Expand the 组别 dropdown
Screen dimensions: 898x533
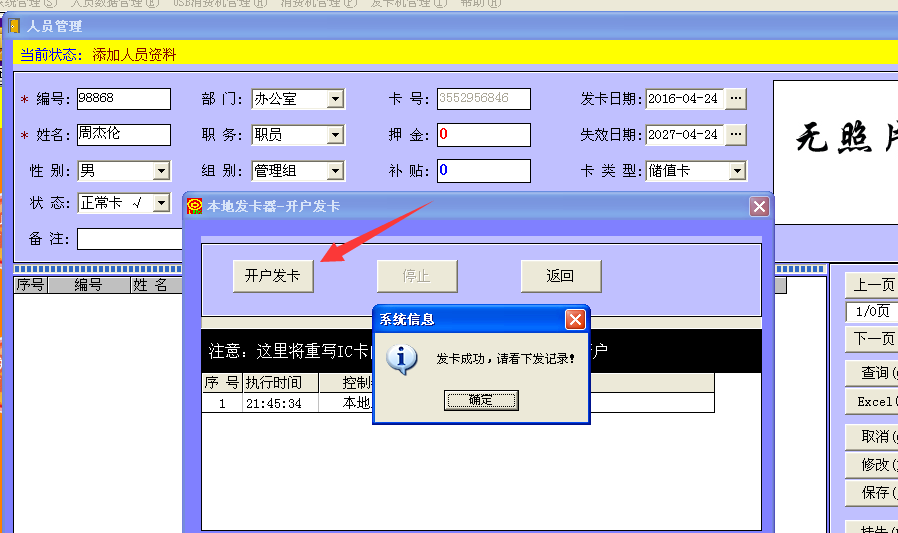335,171
